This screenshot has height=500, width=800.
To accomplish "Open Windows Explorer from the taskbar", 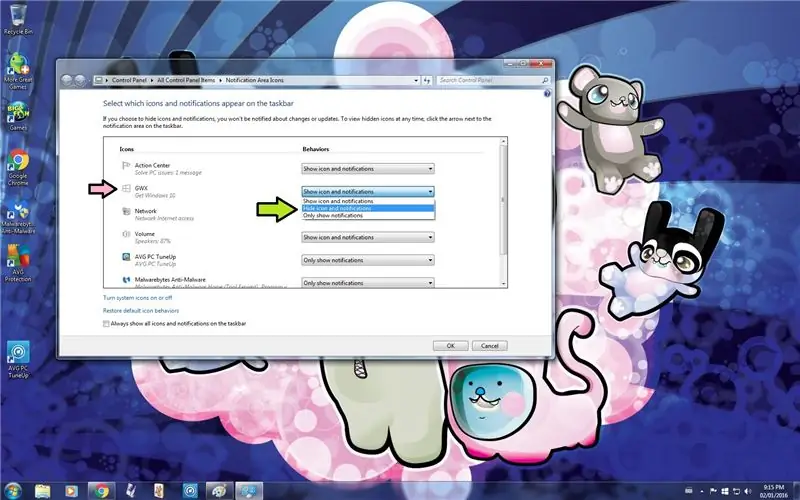I will click(x=43, y=491).
